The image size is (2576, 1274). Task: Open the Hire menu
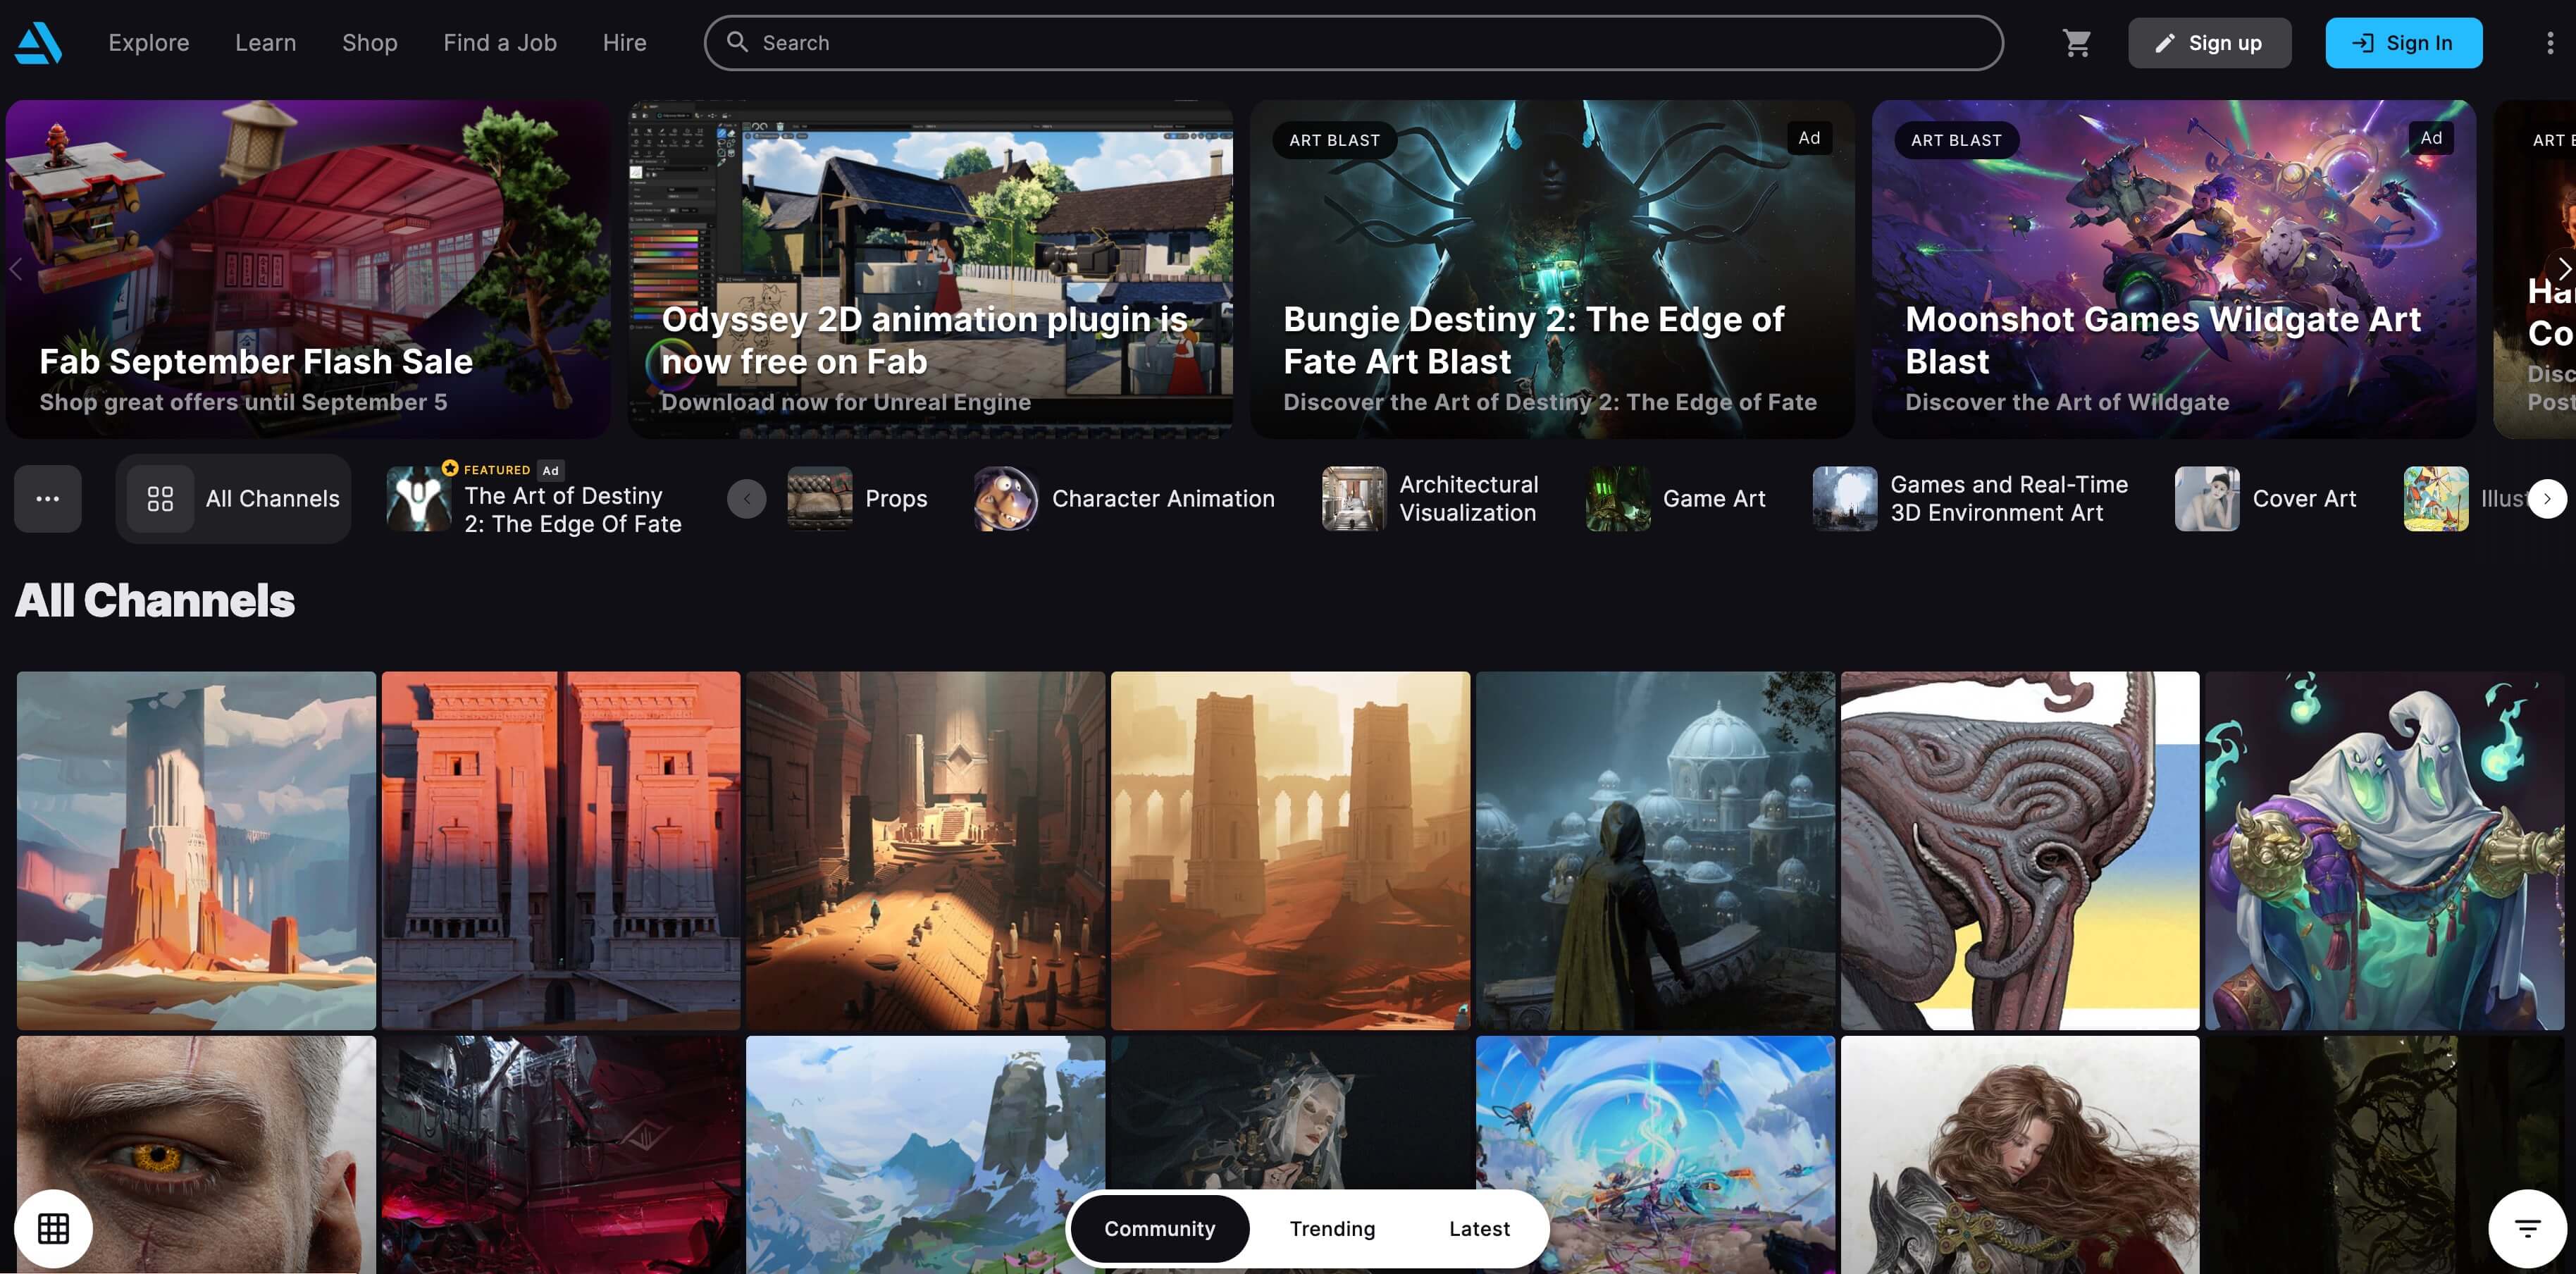(624, 42)
